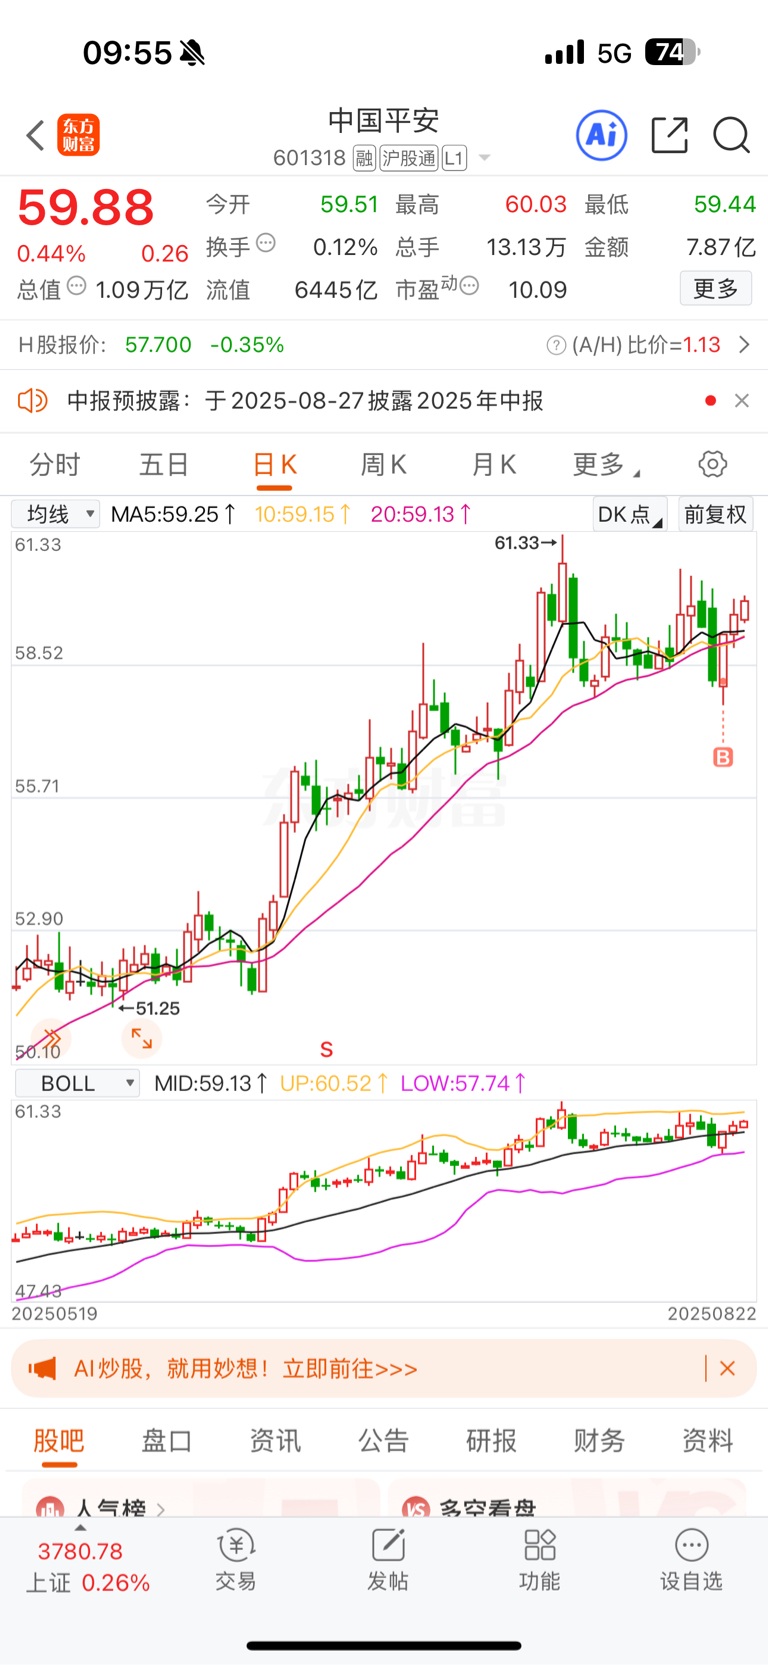The width and height of the screenshot is (768, 1665).
Task: Switch to the 月K tab
Action: tap(494, 465)
